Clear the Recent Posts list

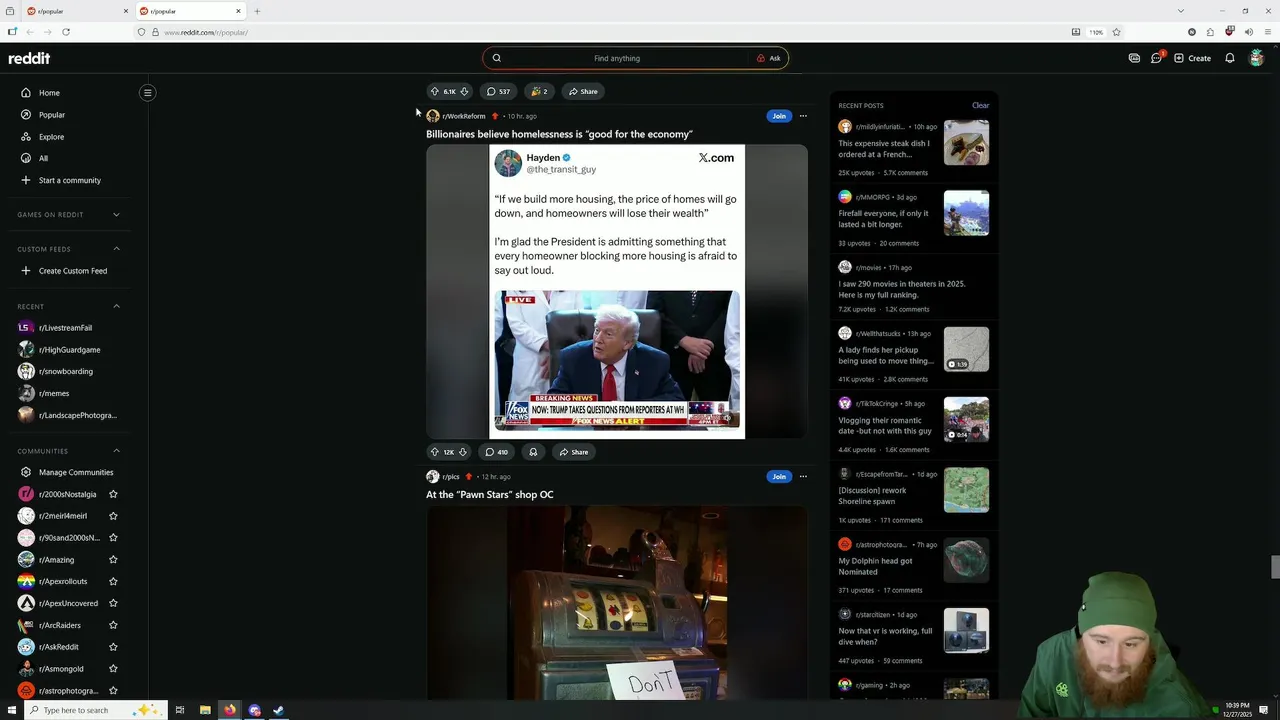[x=980, y=105]
